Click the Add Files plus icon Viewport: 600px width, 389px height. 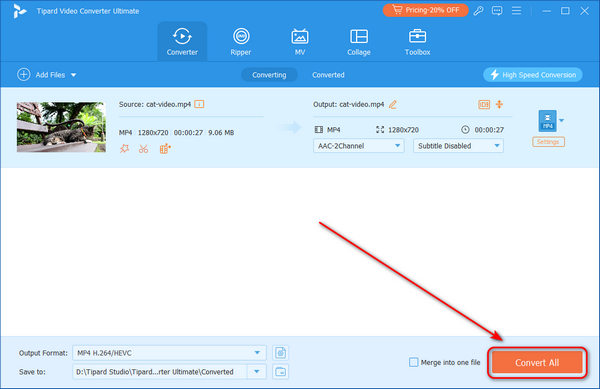[x=23, y=75]
